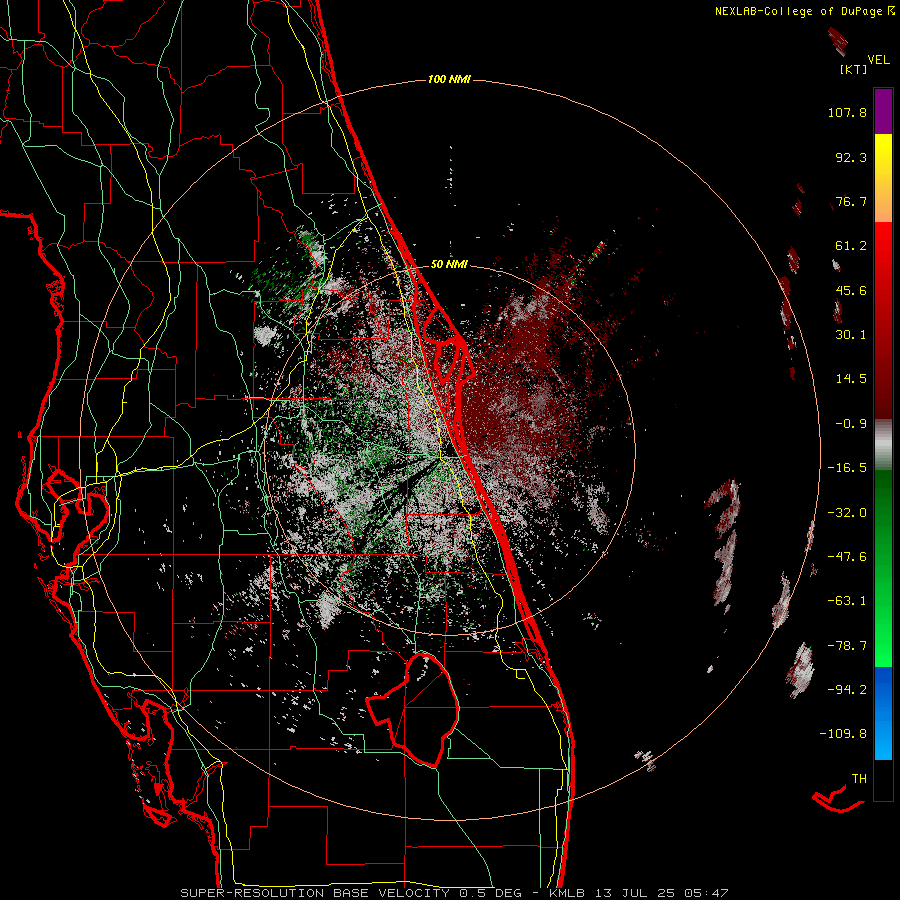This screenshot has height=900, width=900.
Task: Select the -94.2 velocity scale value
Action: 847,690
